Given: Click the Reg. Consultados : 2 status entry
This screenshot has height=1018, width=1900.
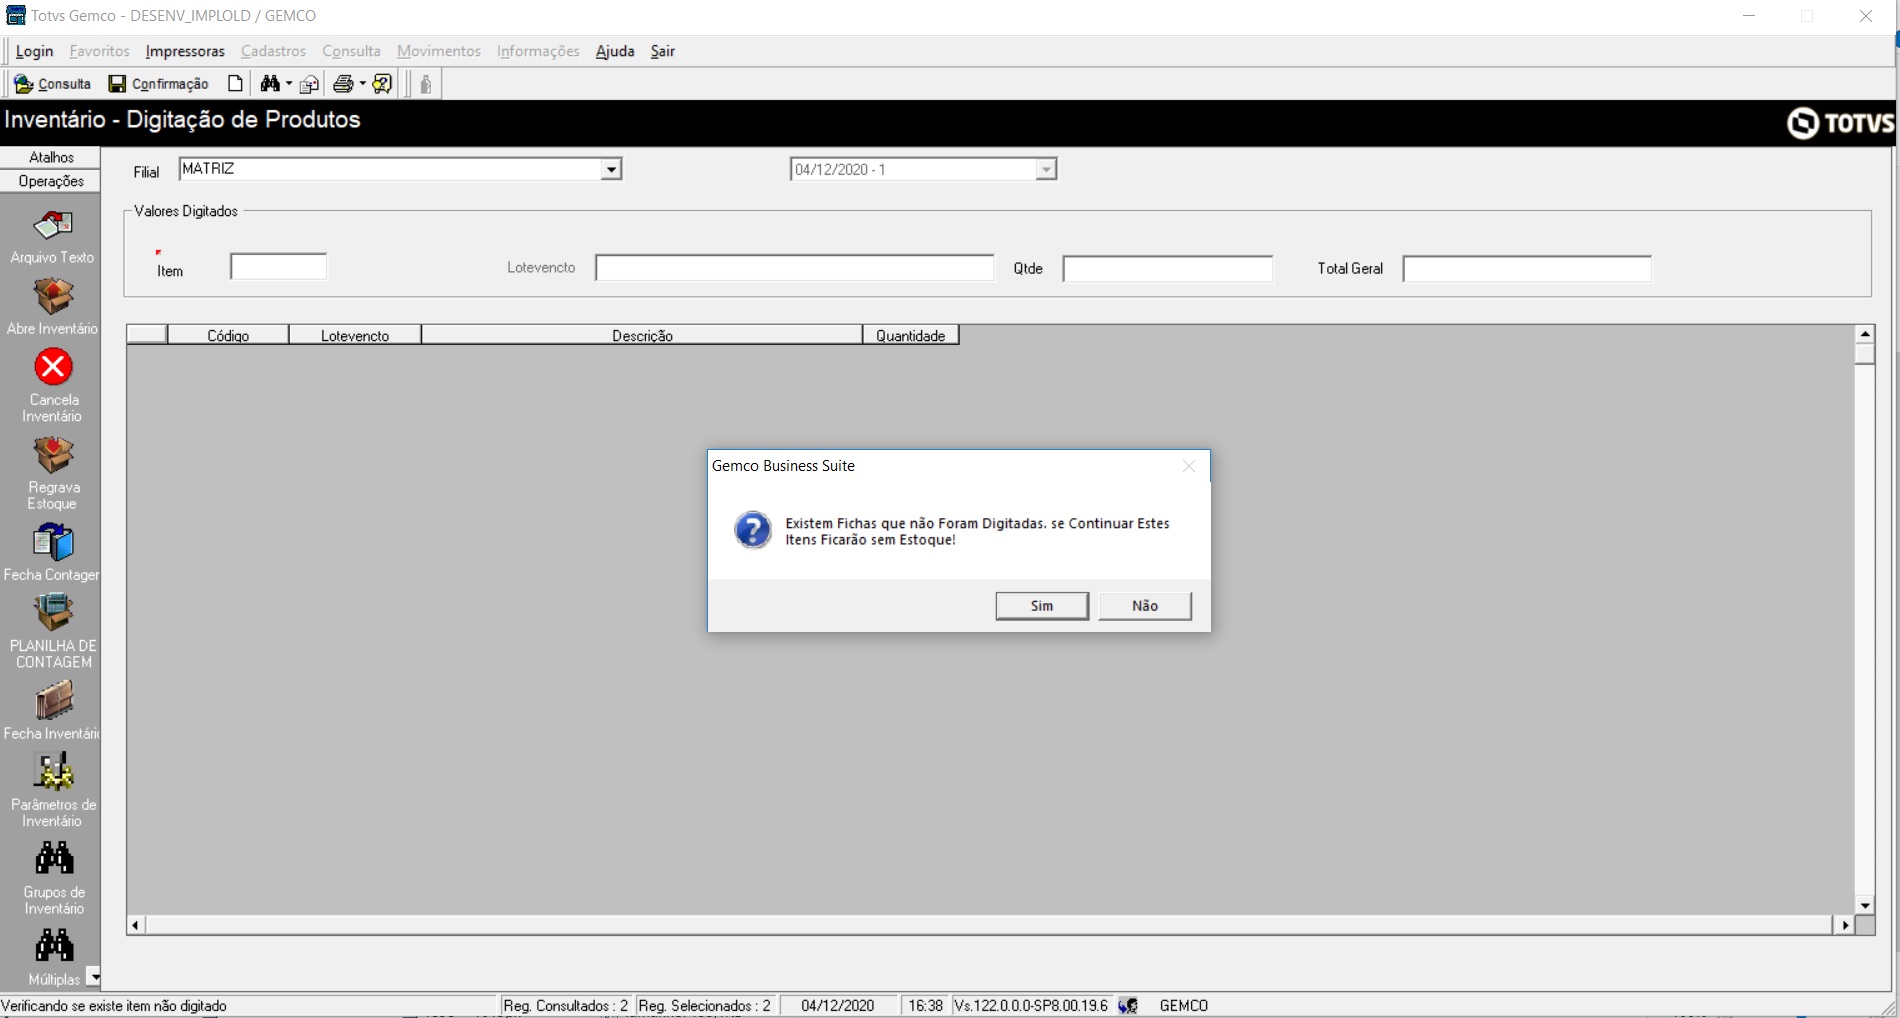Looking at the screenshot, I should click(566, 1006).
